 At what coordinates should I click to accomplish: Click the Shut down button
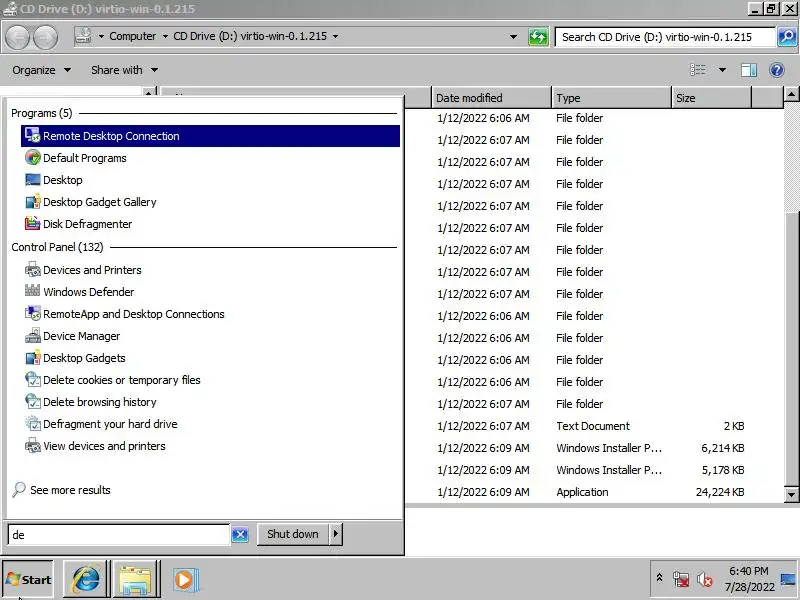[x=292, y=534]
